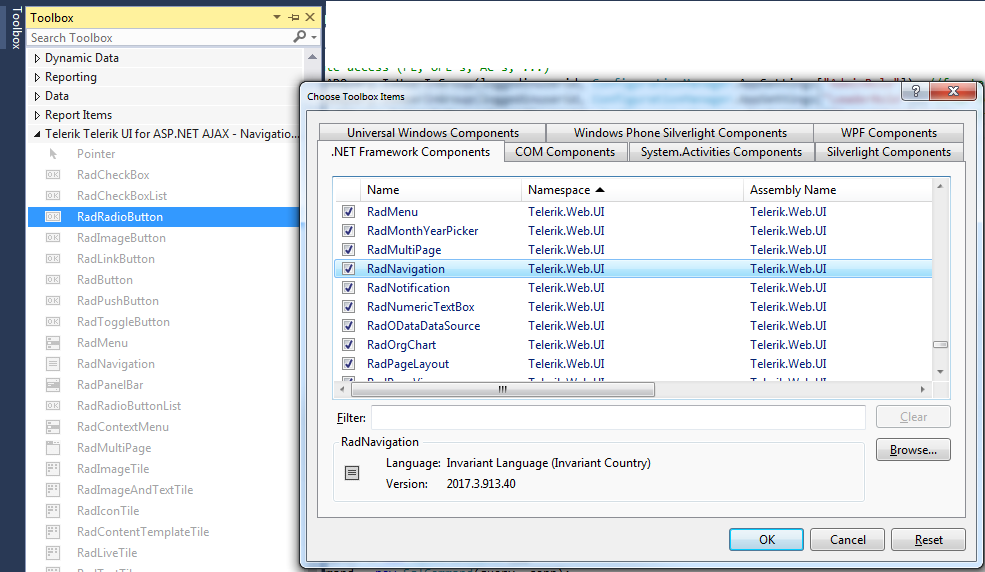Switch to Windows Phone Silverlight Components tab

pos(680,132)
